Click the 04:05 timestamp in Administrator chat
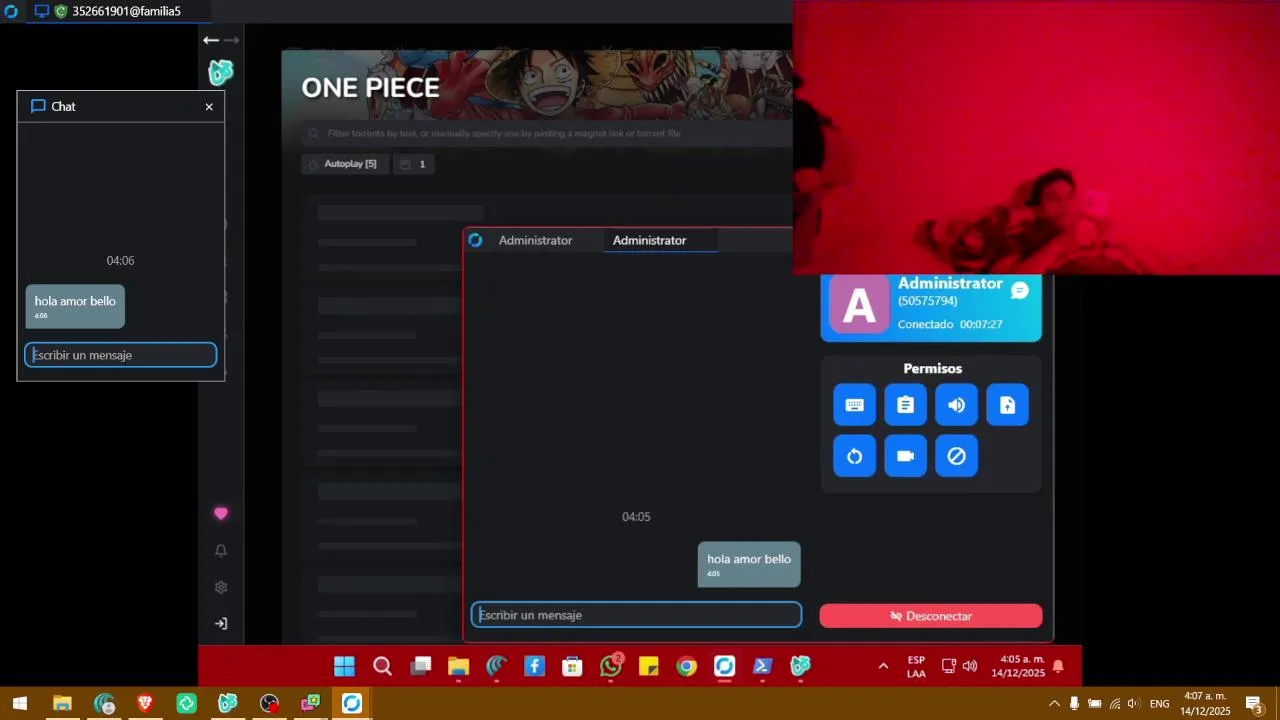1280x720 pixels. coord(636,517)
